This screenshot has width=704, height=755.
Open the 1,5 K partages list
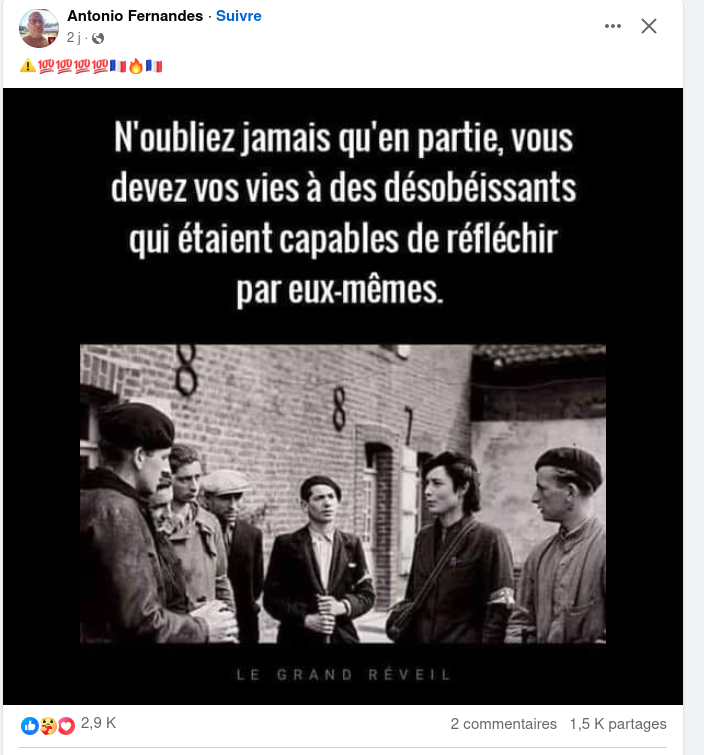click(618, 724)
